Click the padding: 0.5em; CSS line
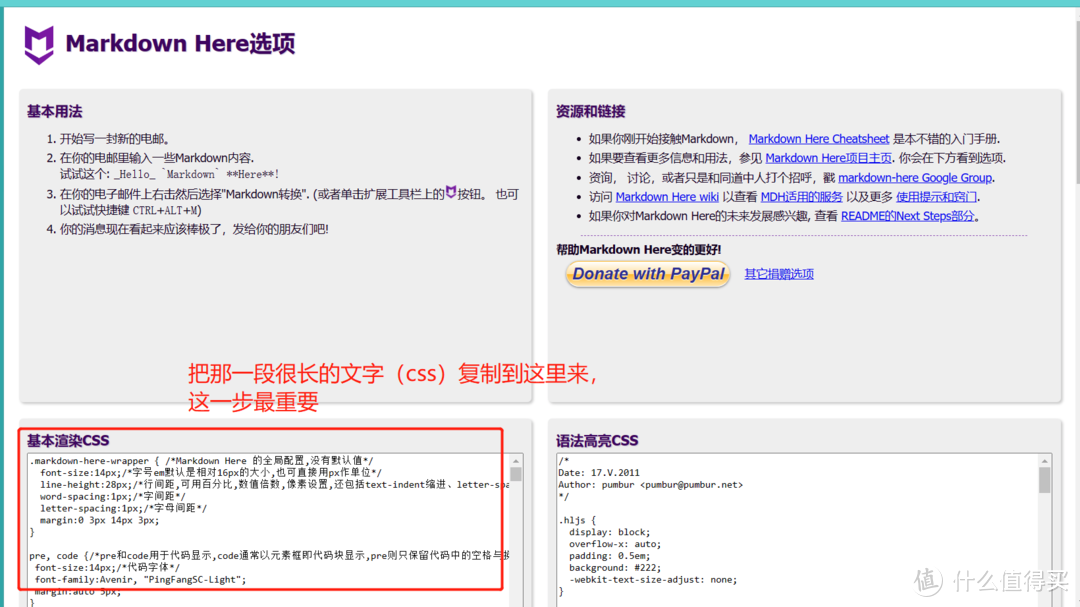1080x607 pixels. [x=609, y=555]
